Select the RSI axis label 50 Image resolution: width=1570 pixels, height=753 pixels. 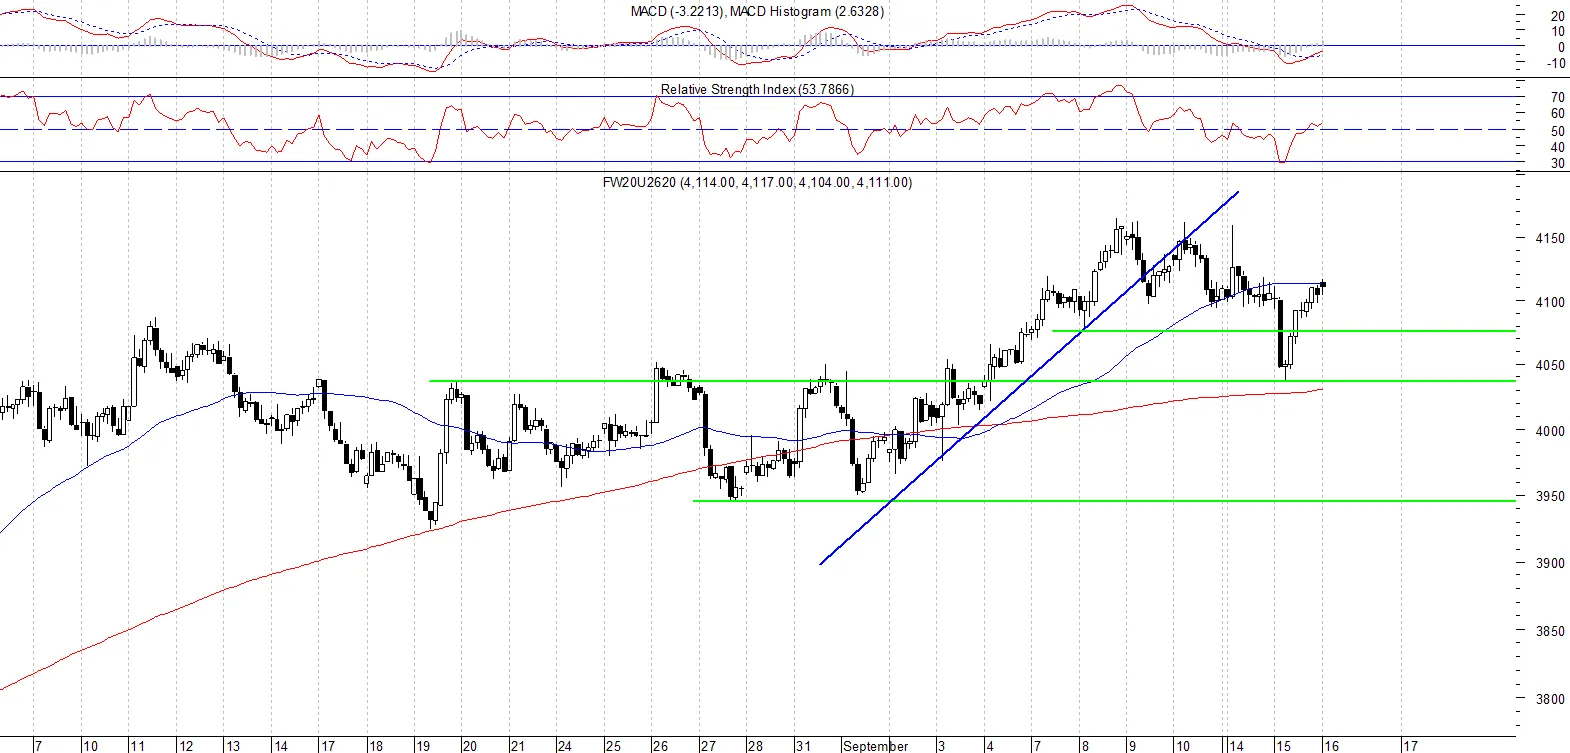click(x=1558, y=131)
